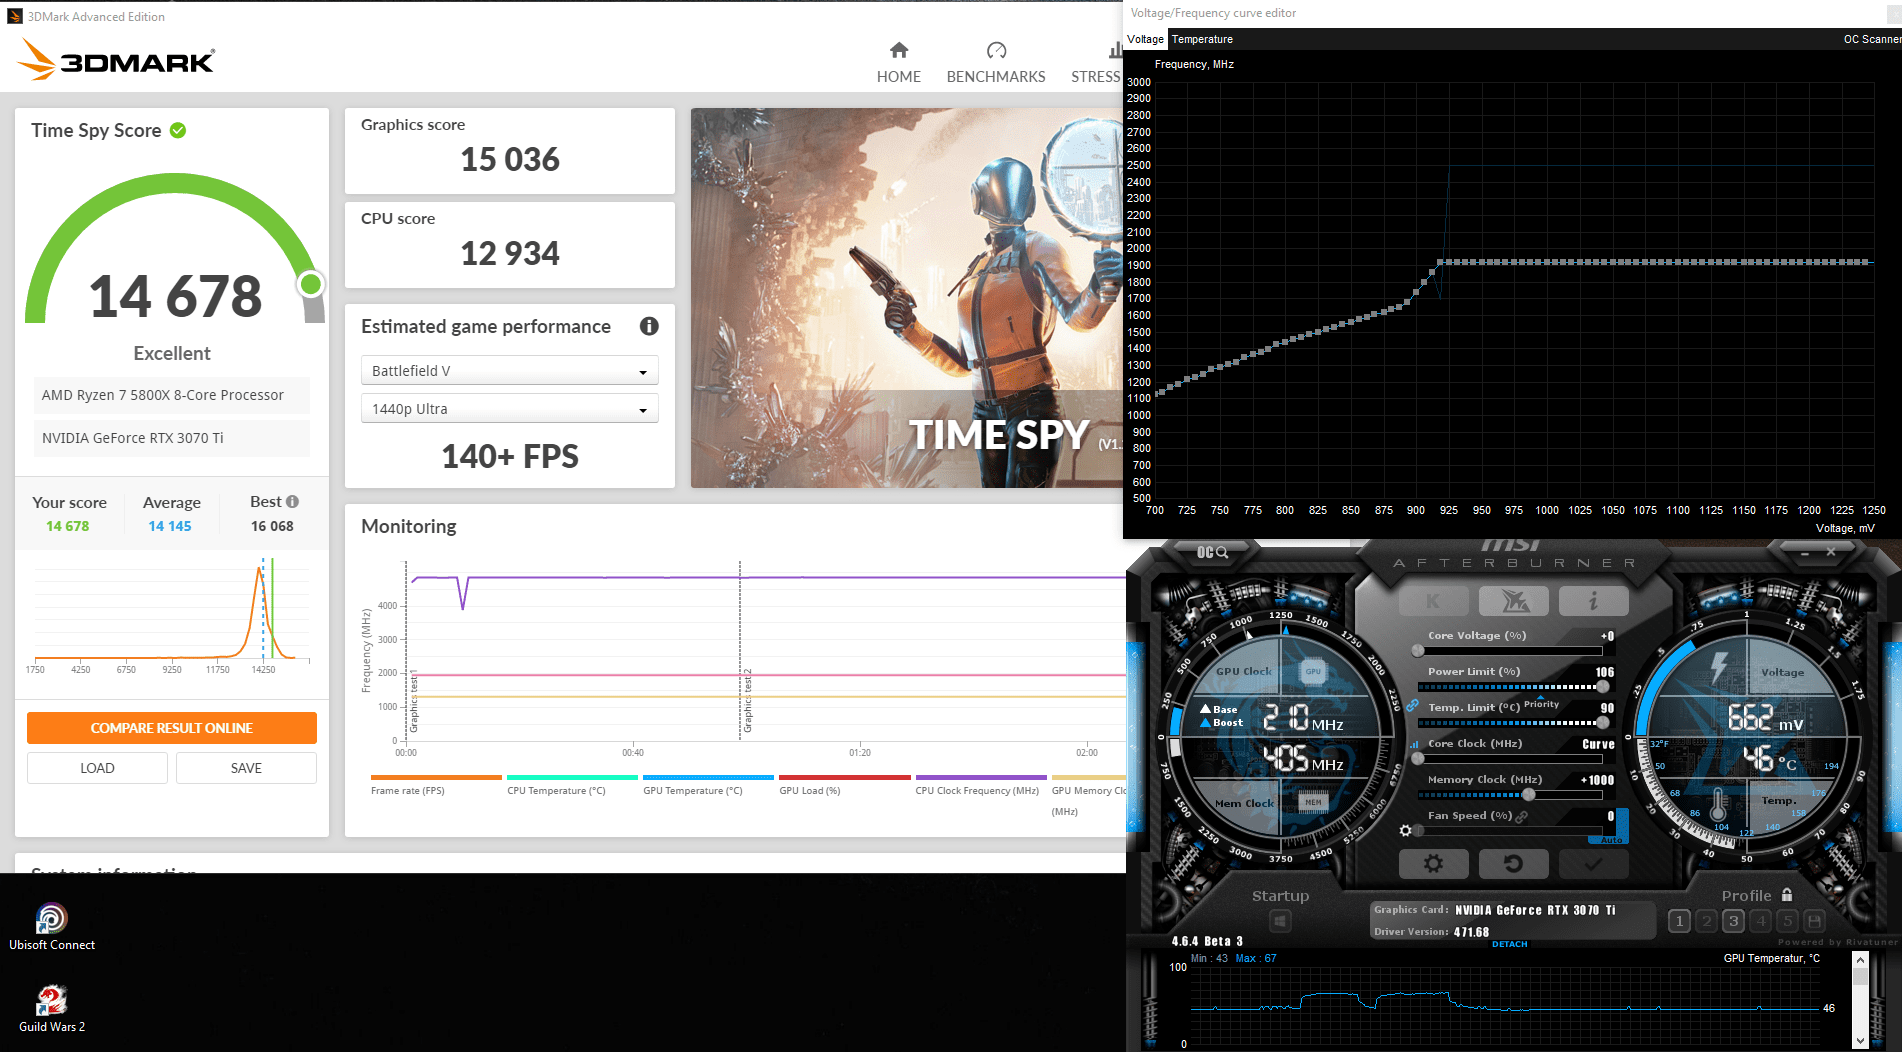Click the Memory Clock slider thumb

pos(1528,795)
